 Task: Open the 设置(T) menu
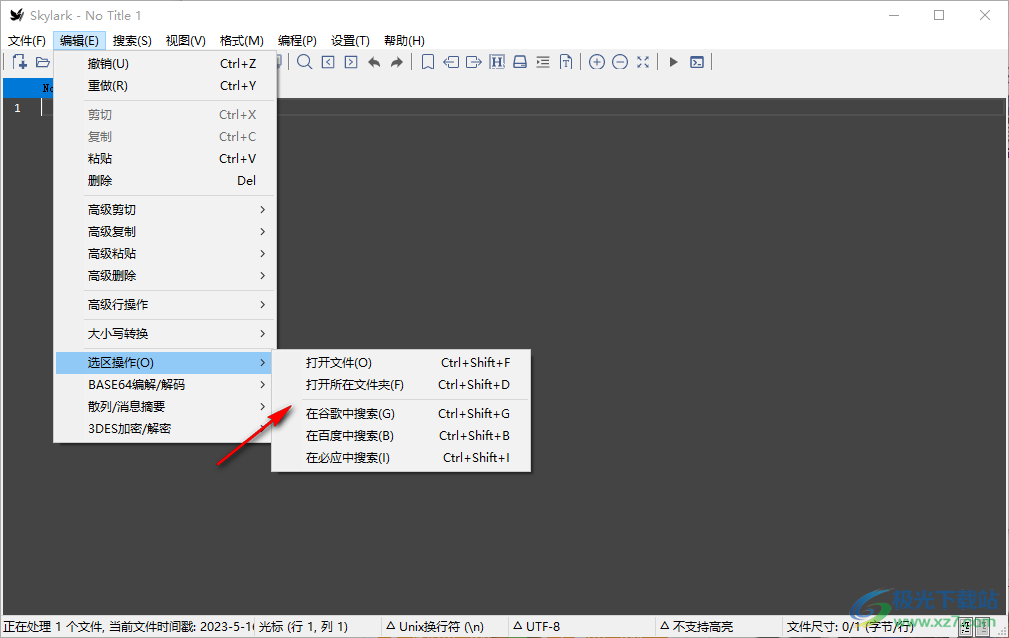[350, 41]
